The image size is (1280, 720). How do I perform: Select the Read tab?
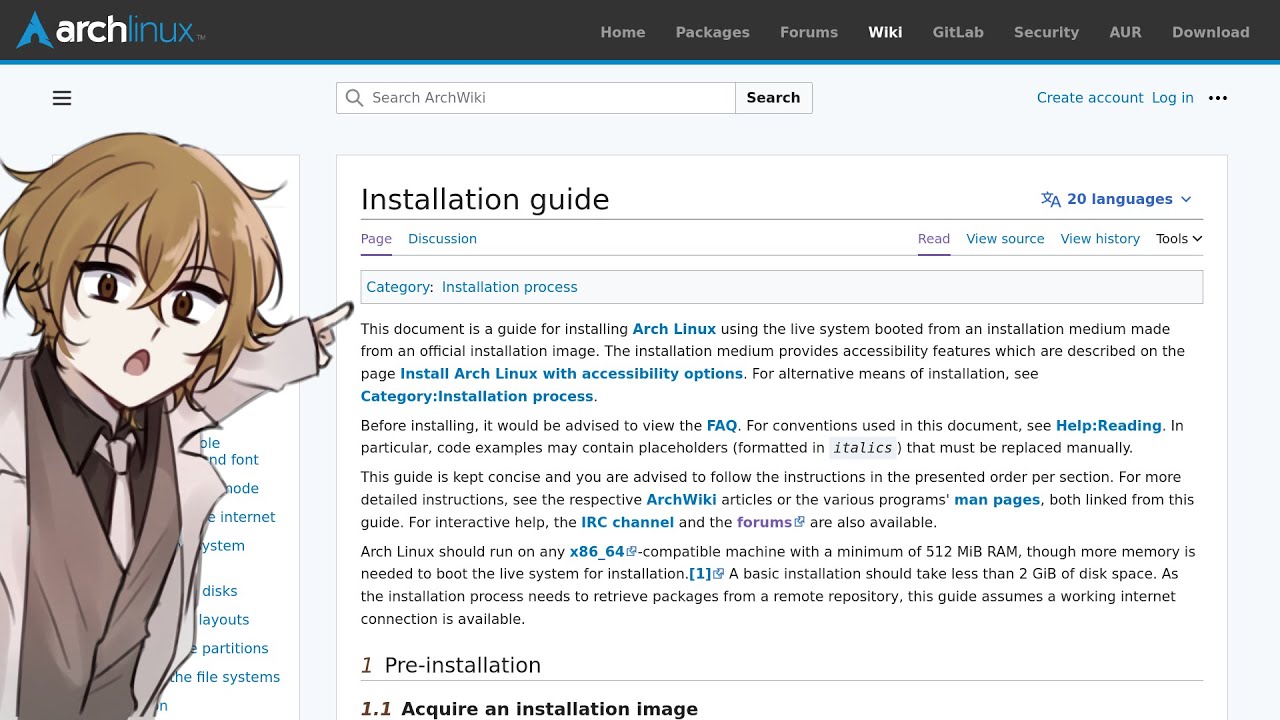[934, 239]
